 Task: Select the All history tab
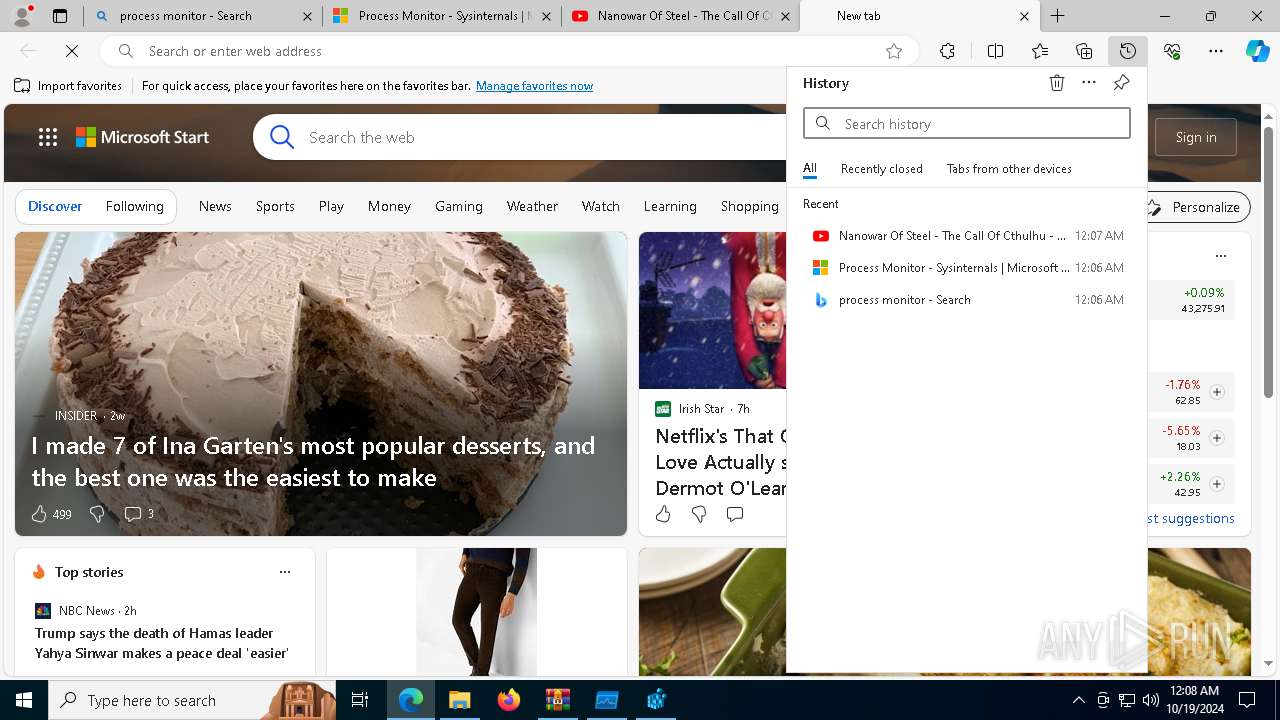809,169
